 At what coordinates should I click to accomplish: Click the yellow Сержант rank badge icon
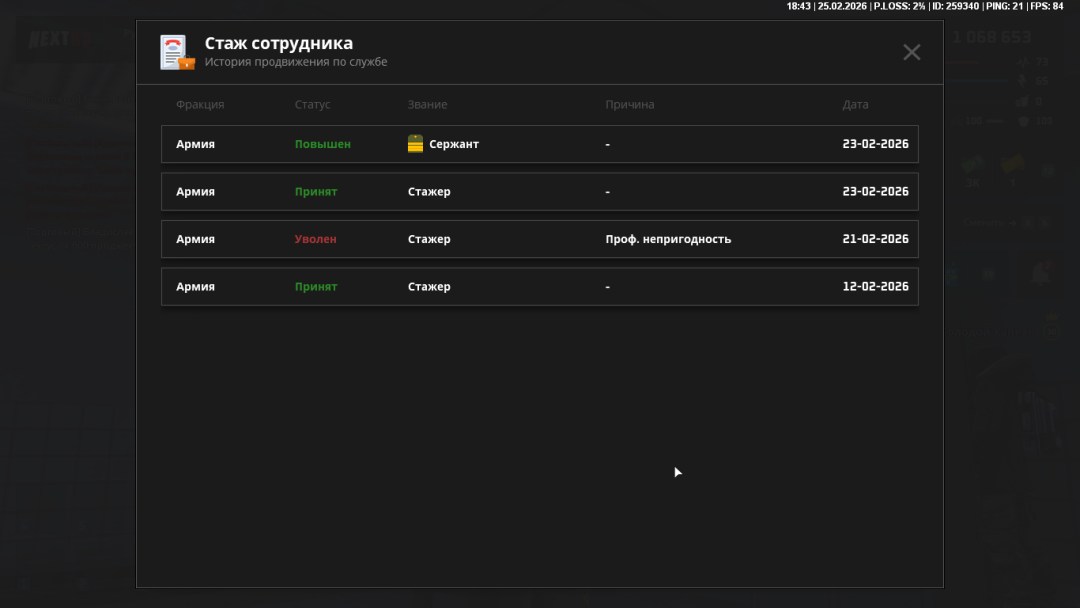point(415,144)
